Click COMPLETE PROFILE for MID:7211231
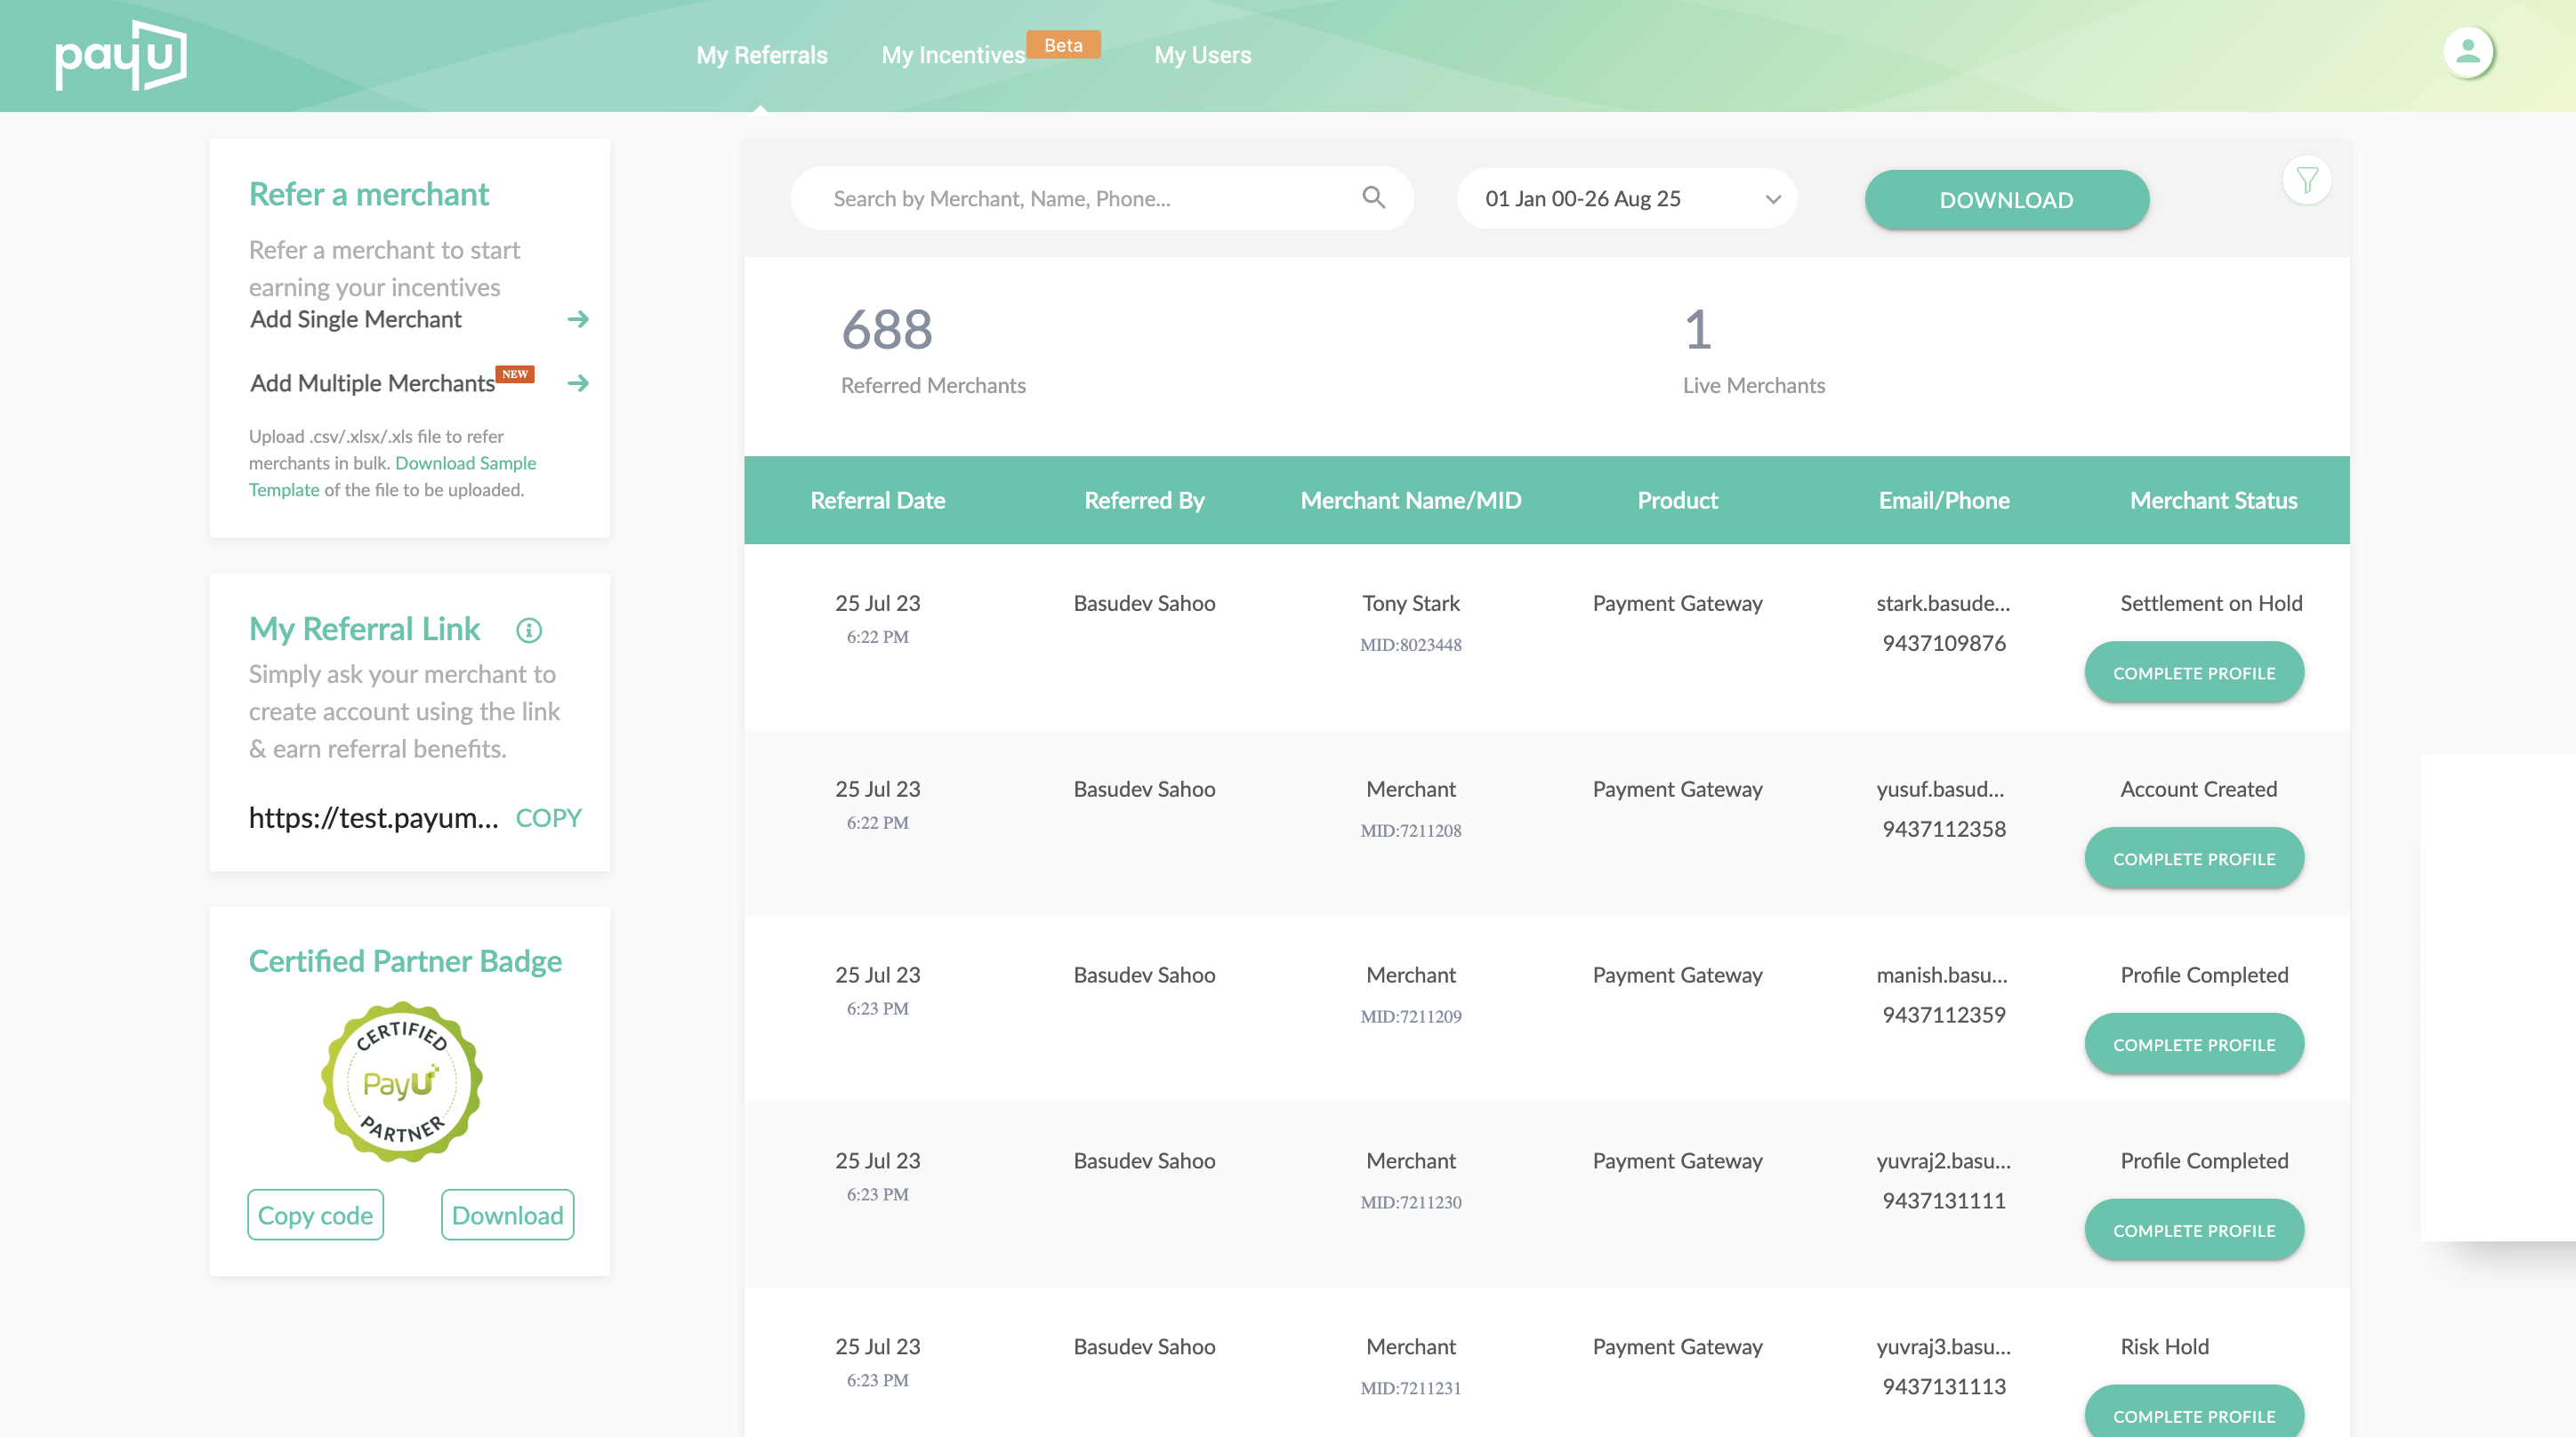The width and height of the screenshot is (2576, 1437). (x=2194, y=1412)
